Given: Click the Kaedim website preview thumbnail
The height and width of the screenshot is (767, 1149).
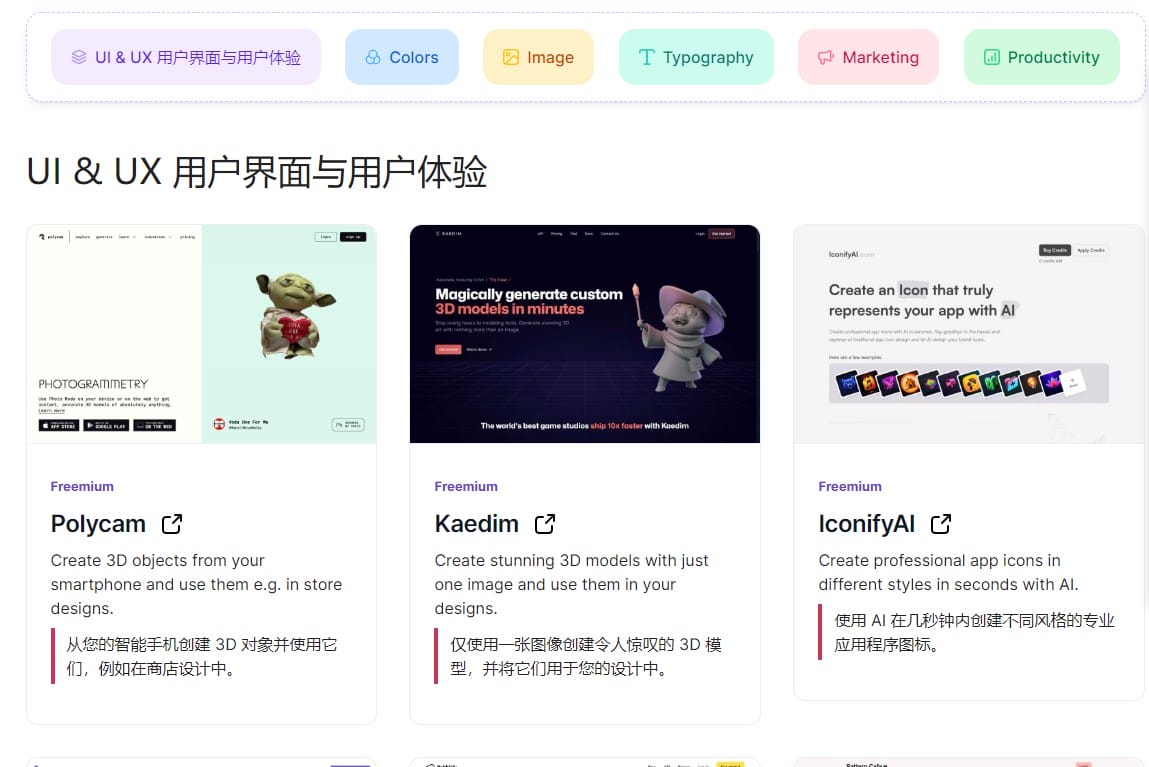Looking at the screenshot, I should tap(585, 334).
